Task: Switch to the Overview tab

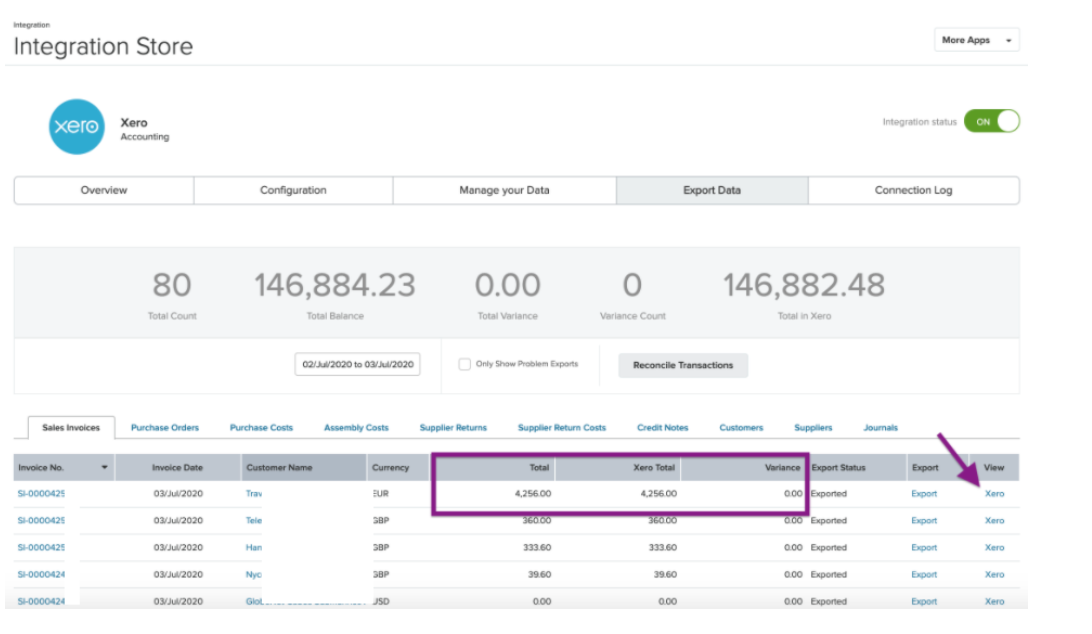Action: [104, 190]
